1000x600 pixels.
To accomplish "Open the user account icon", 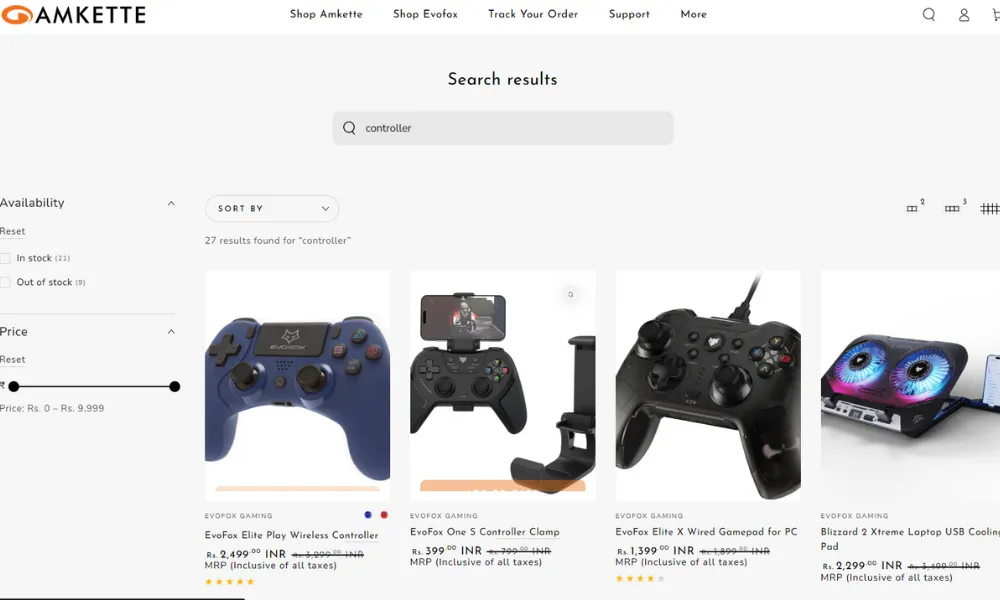I will pyautogui.click(x=964, y=15).
